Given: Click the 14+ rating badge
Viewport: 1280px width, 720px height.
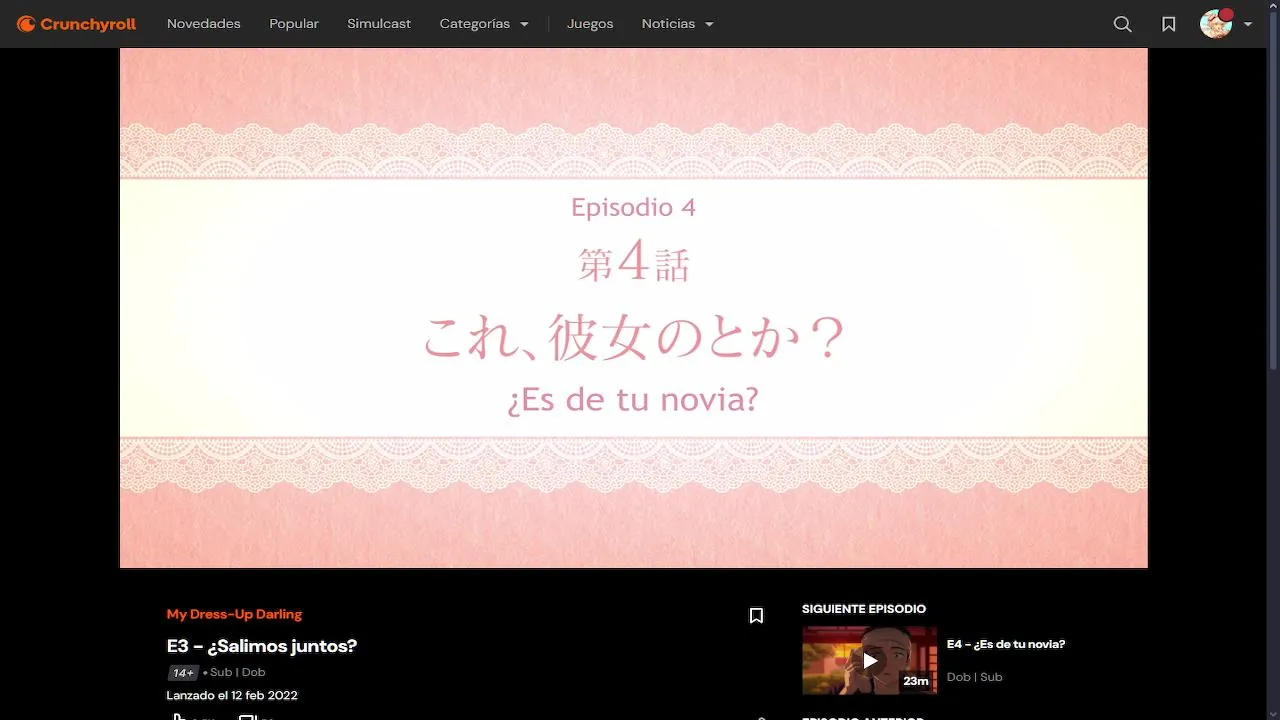Looking at the screenshot, I should pos(183,673).
